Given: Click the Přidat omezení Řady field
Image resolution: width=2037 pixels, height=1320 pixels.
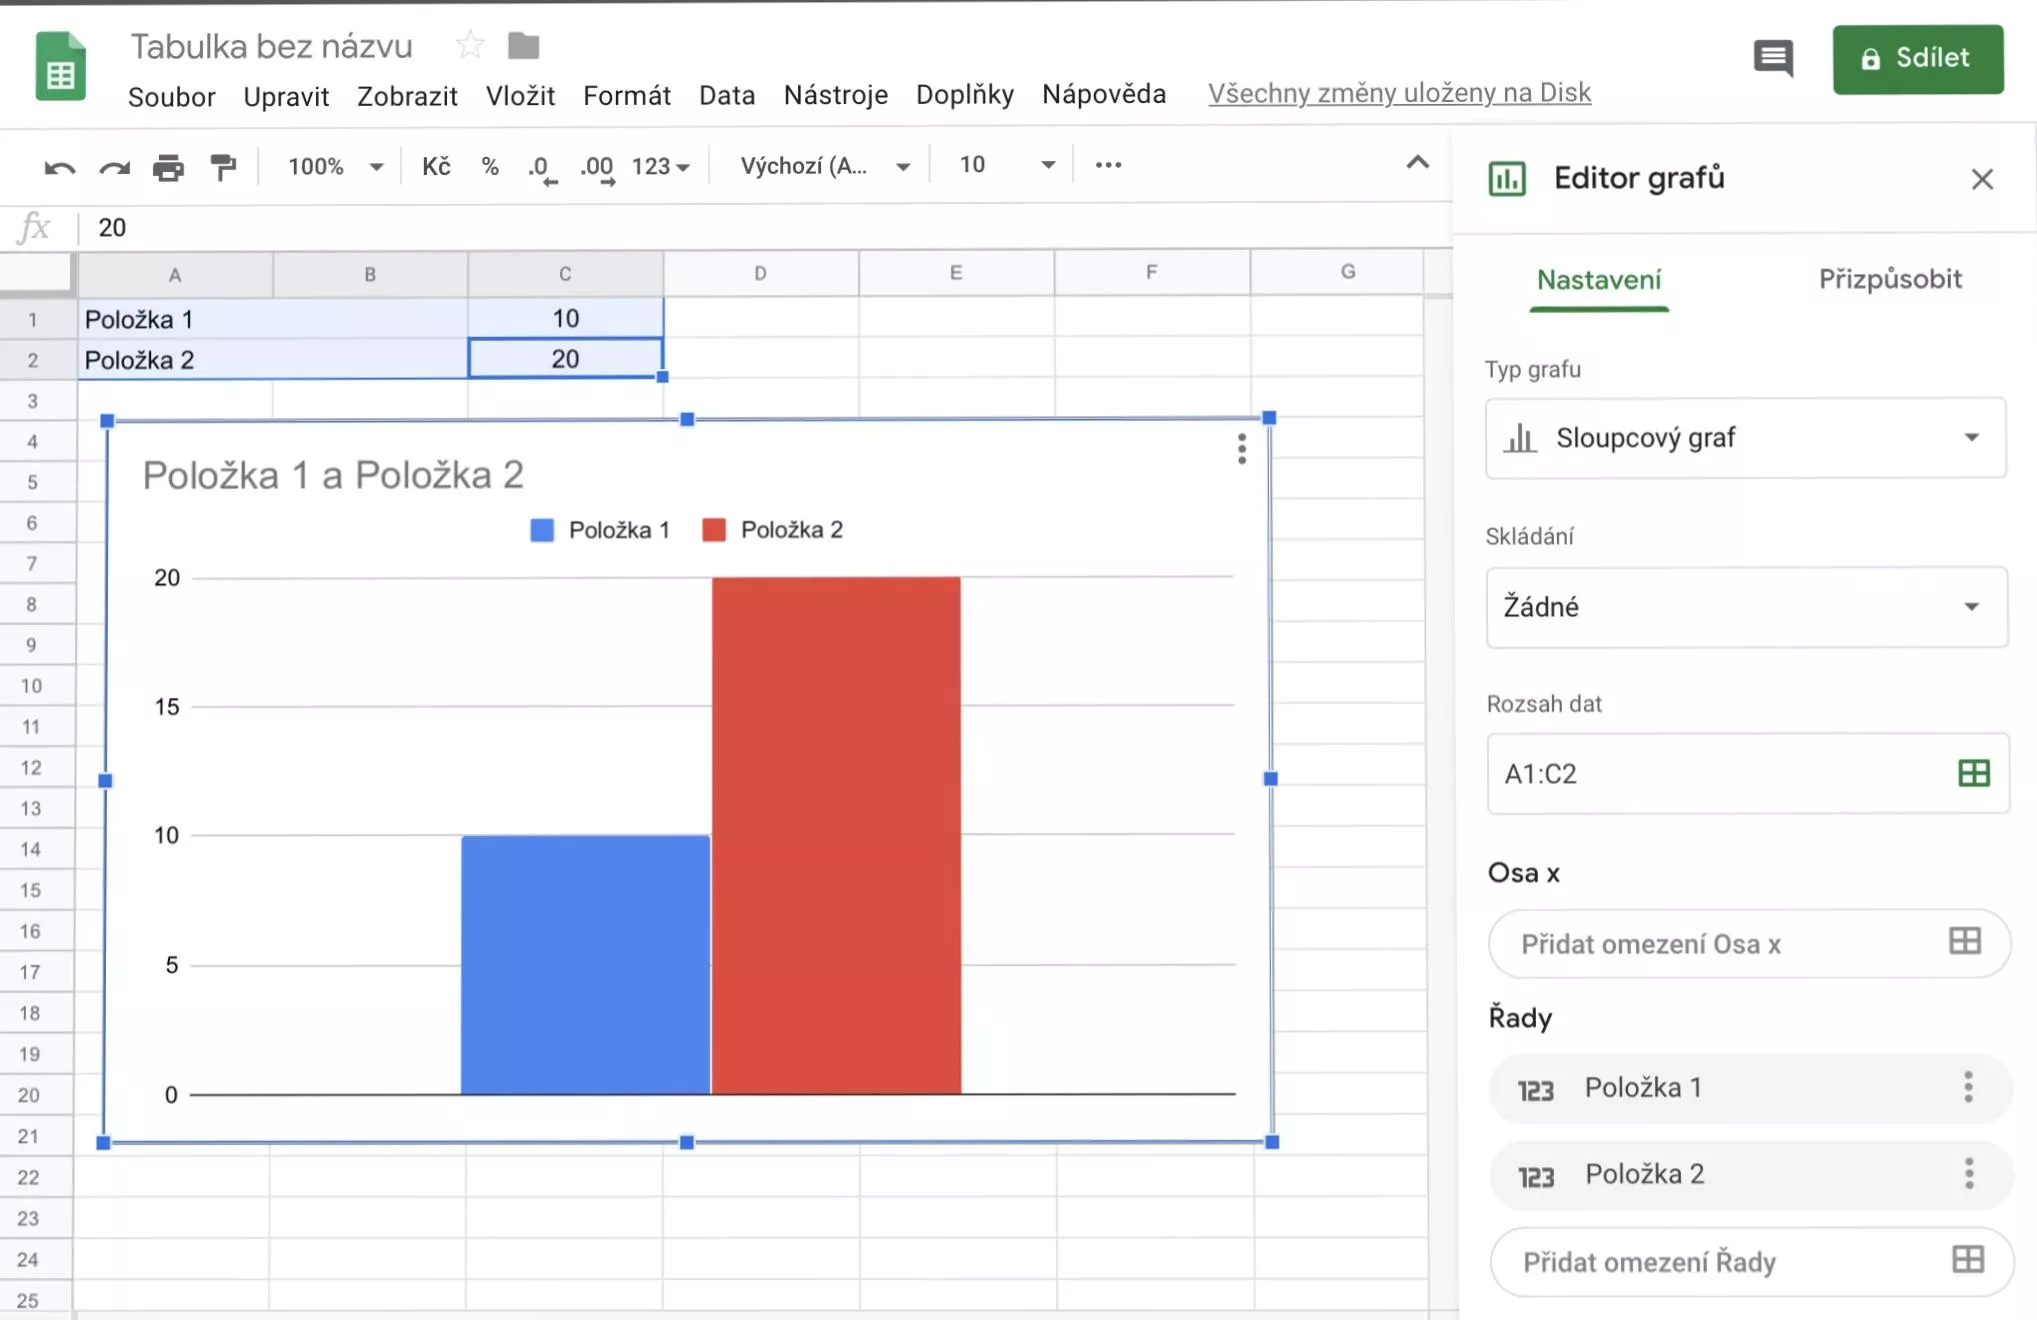Looking at the screenshot, I should coord(1751,1261).
